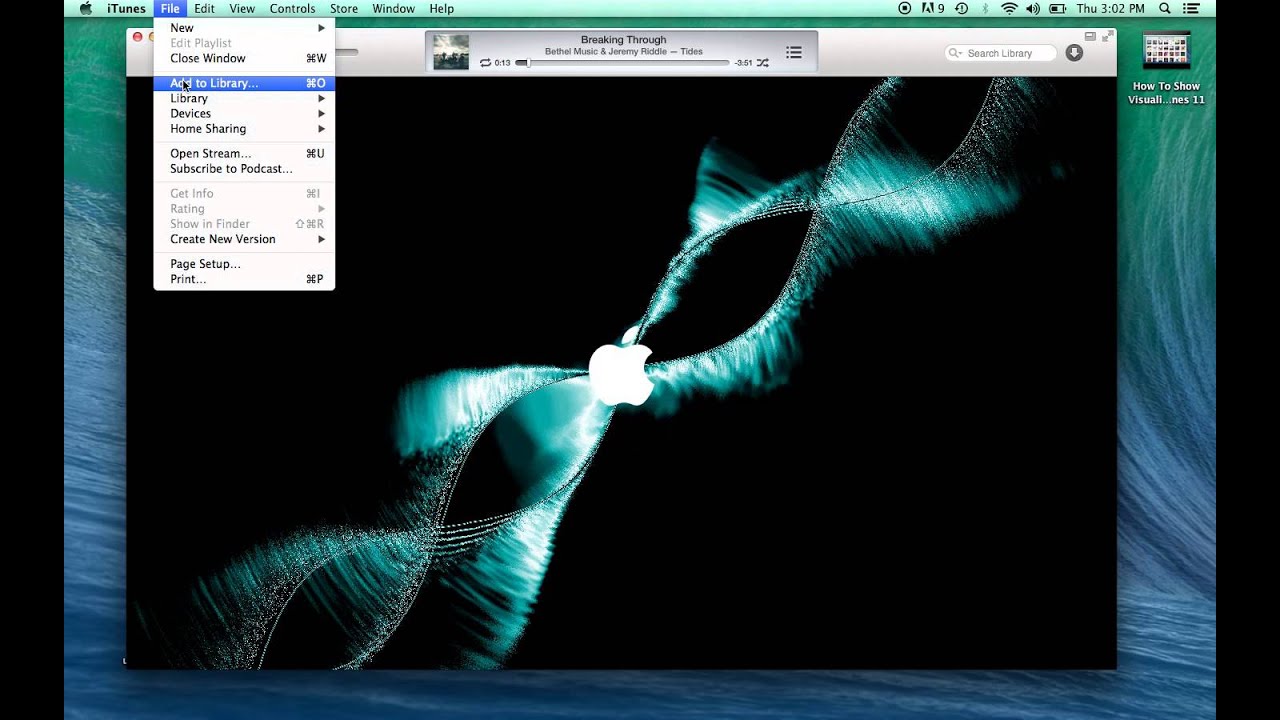Open the search magnifier dropdown in iTunes
Image resolution: width=1280 pixels, height=720 pixels.
955,53
